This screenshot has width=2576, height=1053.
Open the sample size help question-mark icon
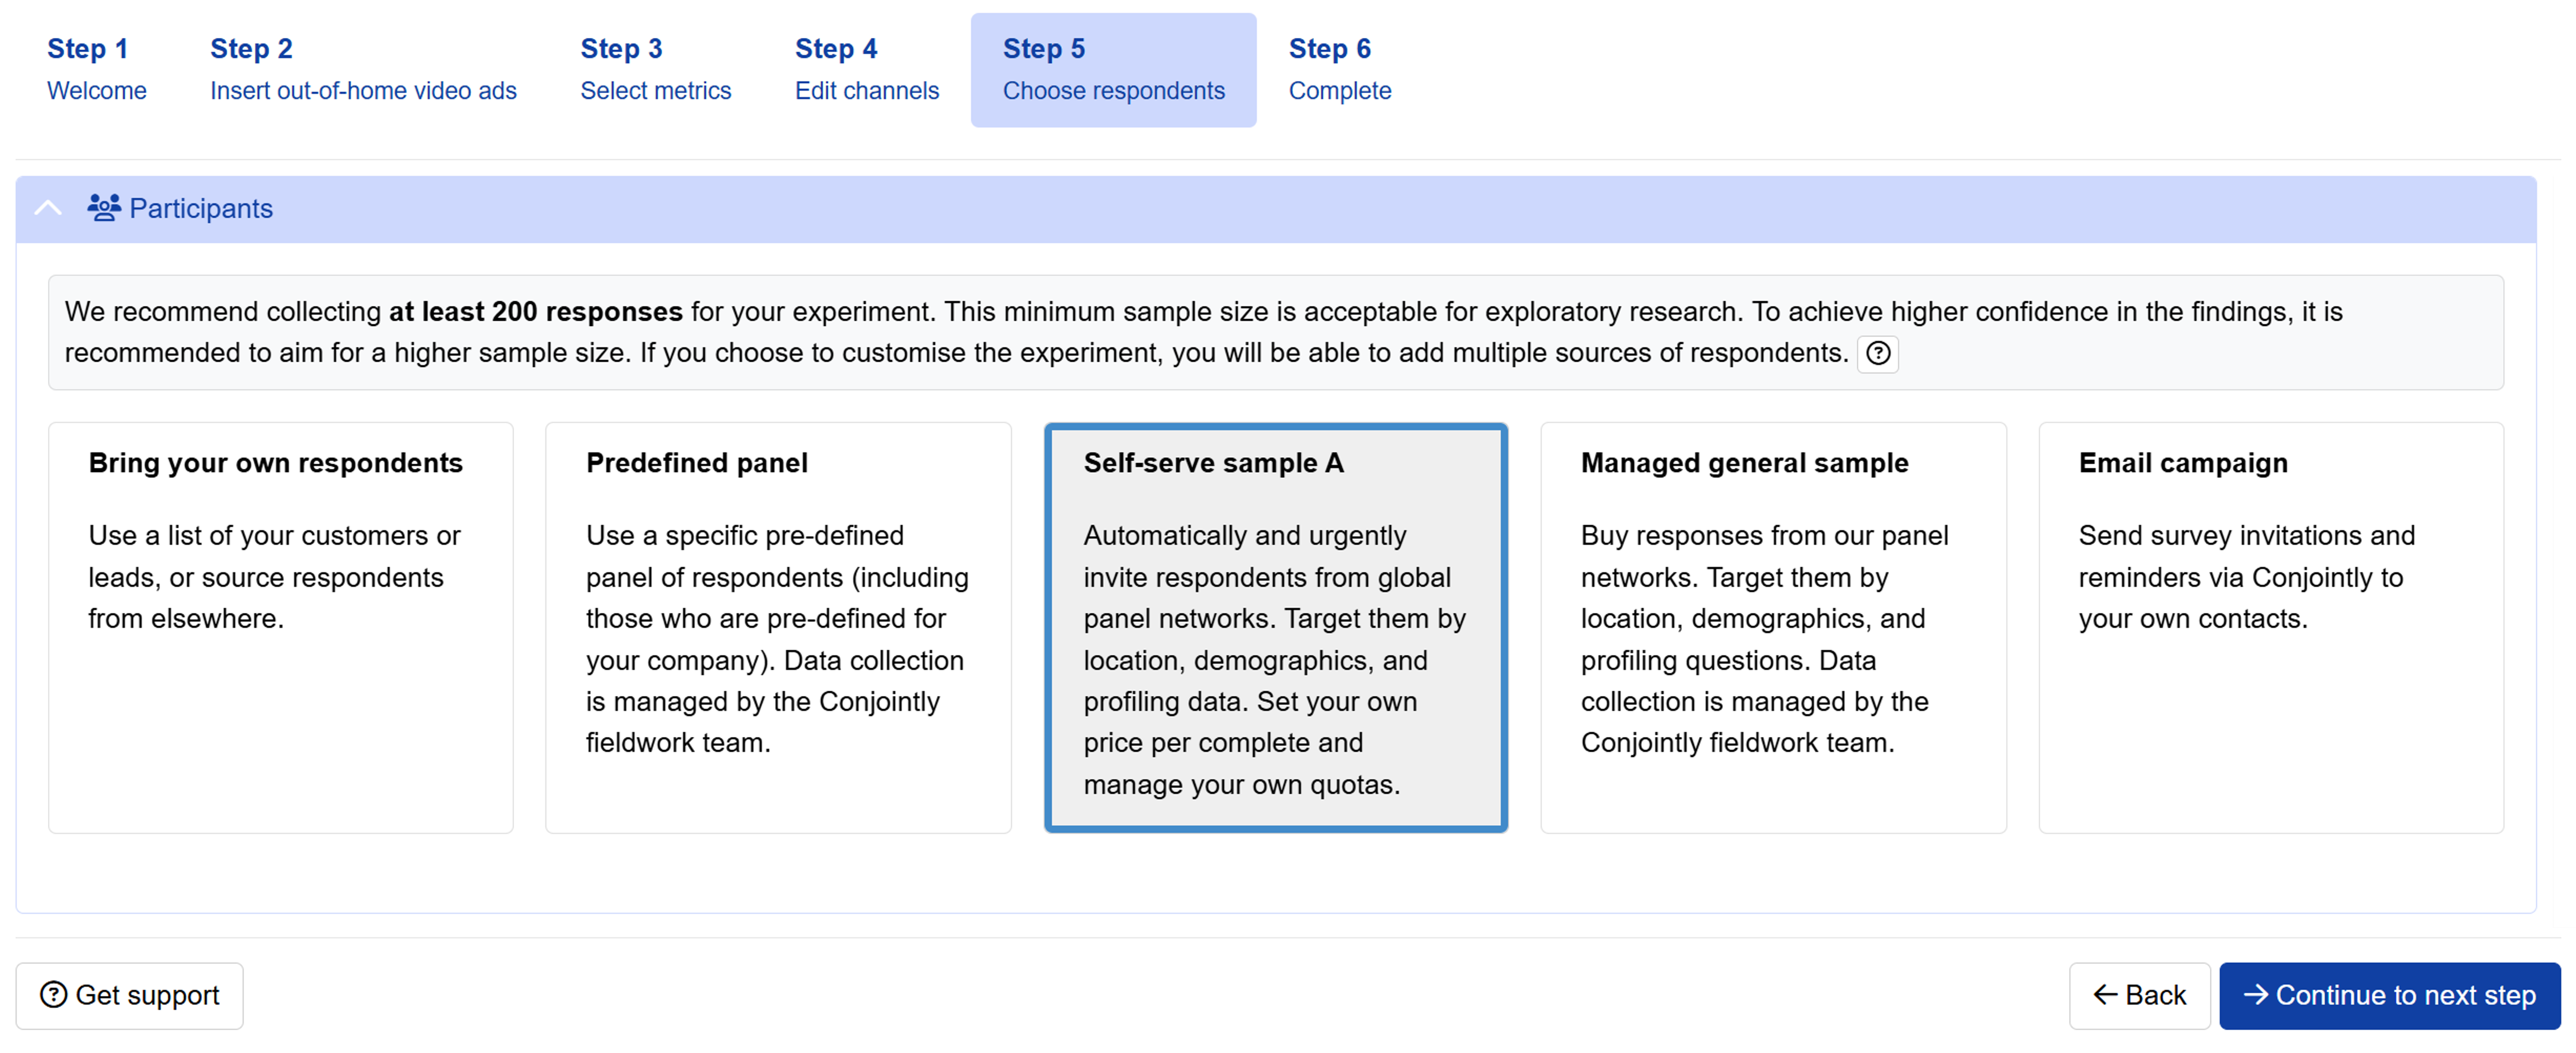1877,353
